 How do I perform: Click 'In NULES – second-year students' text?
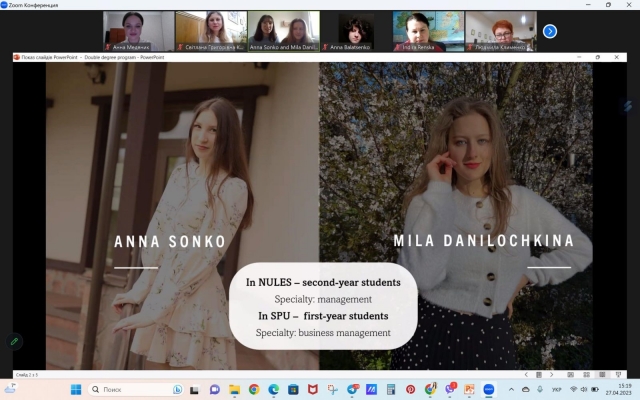[323, 282]
